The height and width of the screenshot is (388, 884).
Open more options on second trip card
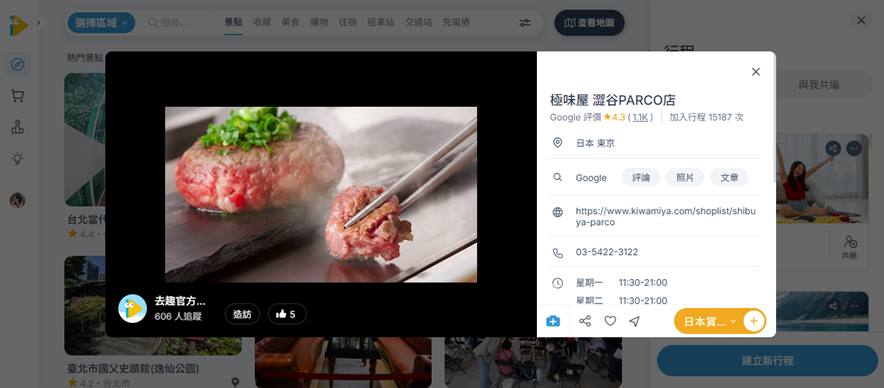coord(854,306)
